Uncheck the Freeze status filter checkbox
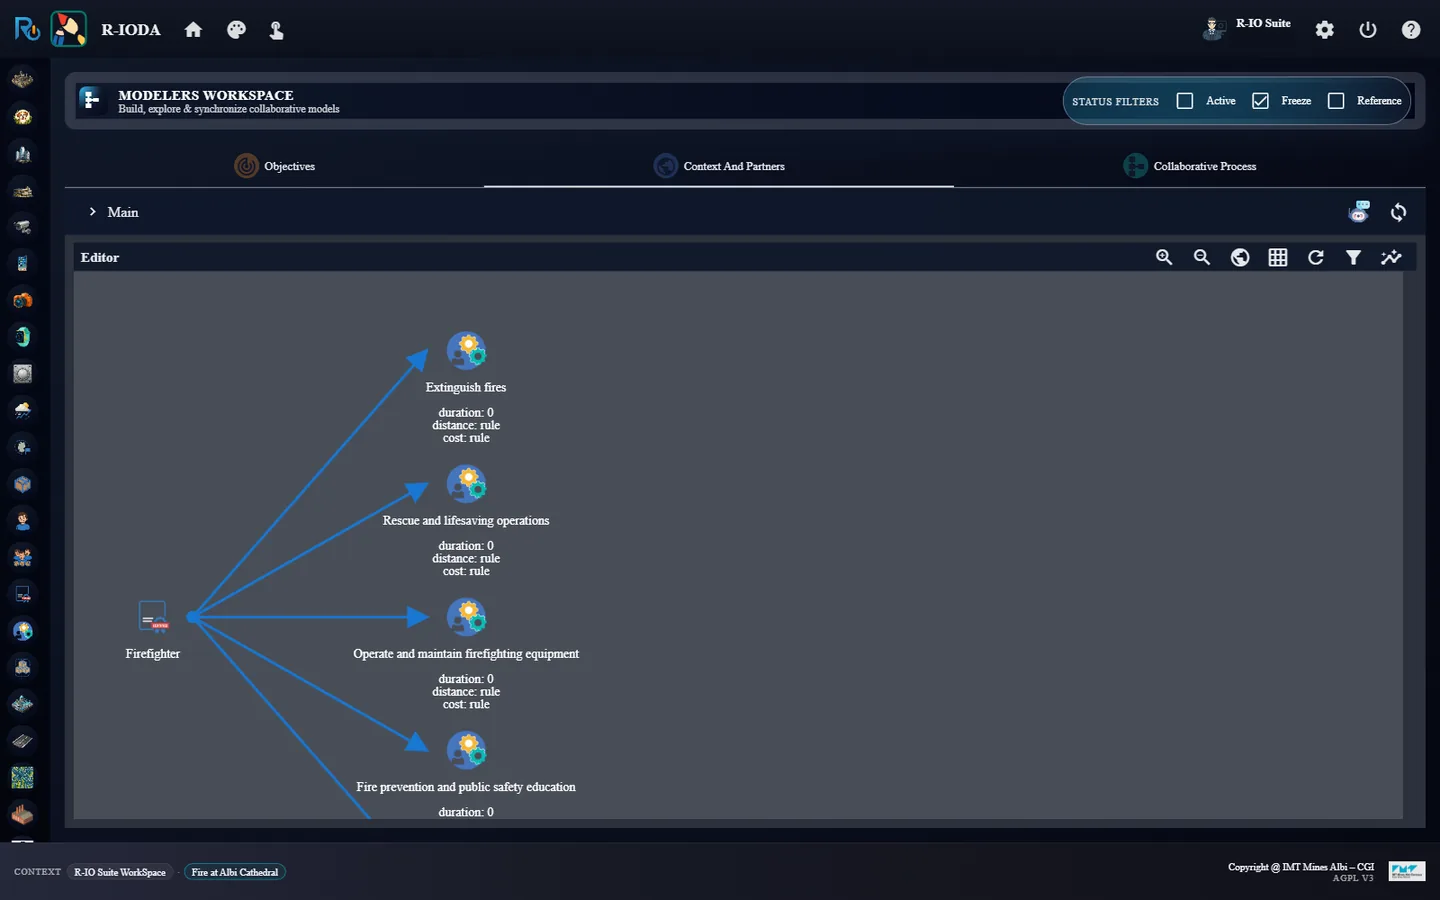The height and width of the screenshot is (900, 1440). [x=1260, y=101]
